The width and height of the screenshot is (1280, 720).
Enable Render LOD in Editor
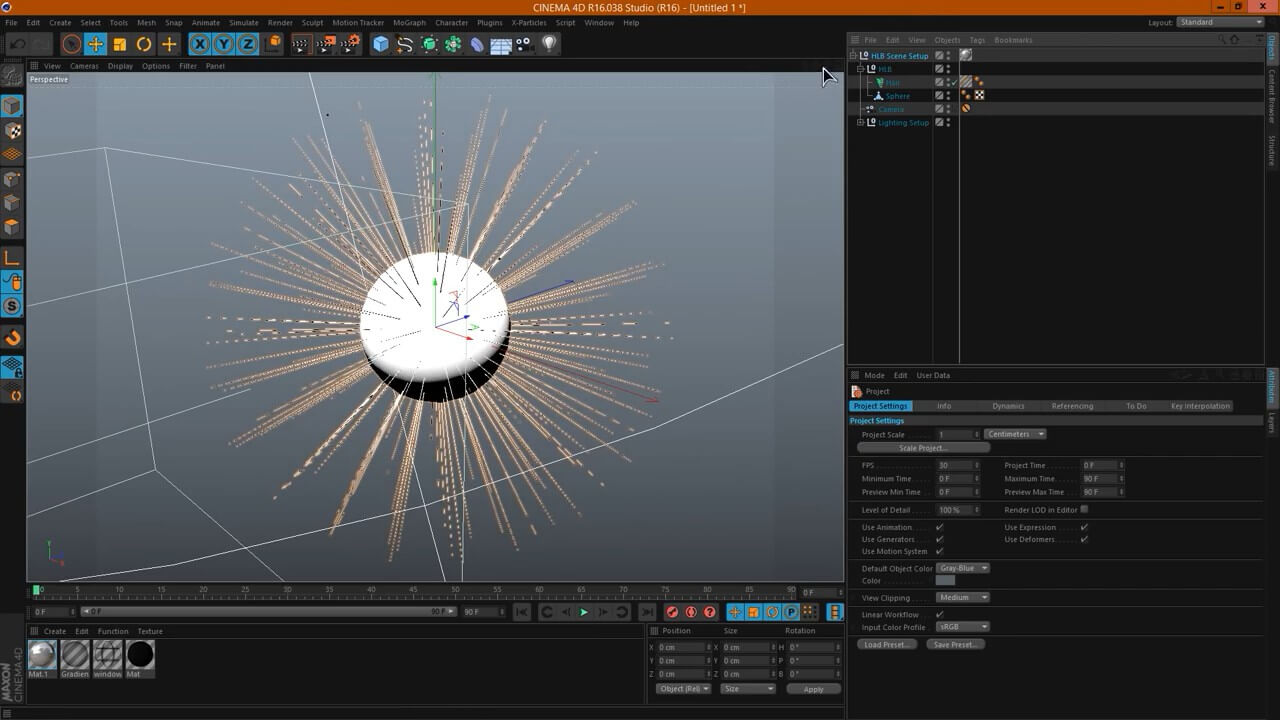point(1084,510)
